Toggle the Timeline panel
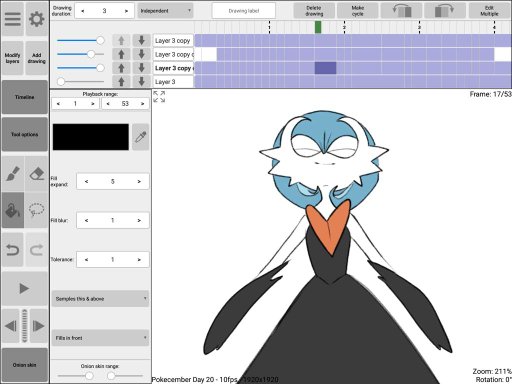 click(x=25, y=97)
